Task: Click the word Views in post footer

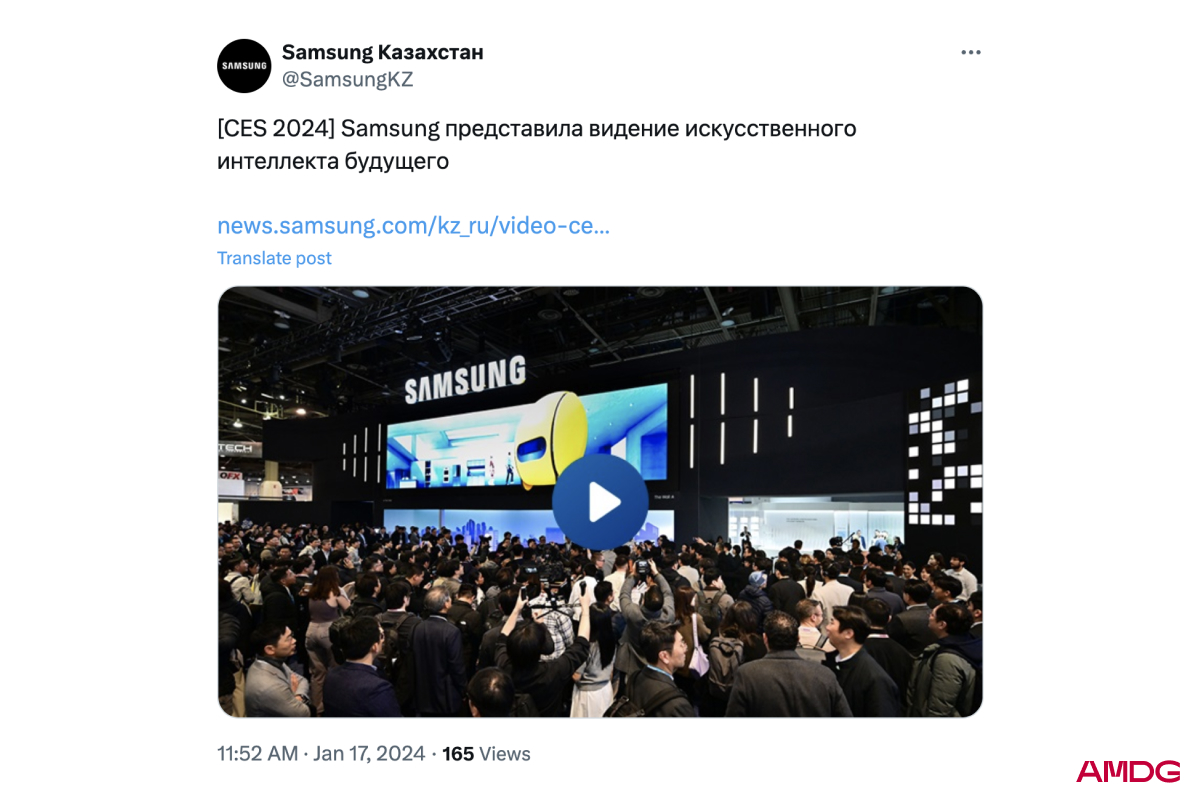Action: coord(505,754)
